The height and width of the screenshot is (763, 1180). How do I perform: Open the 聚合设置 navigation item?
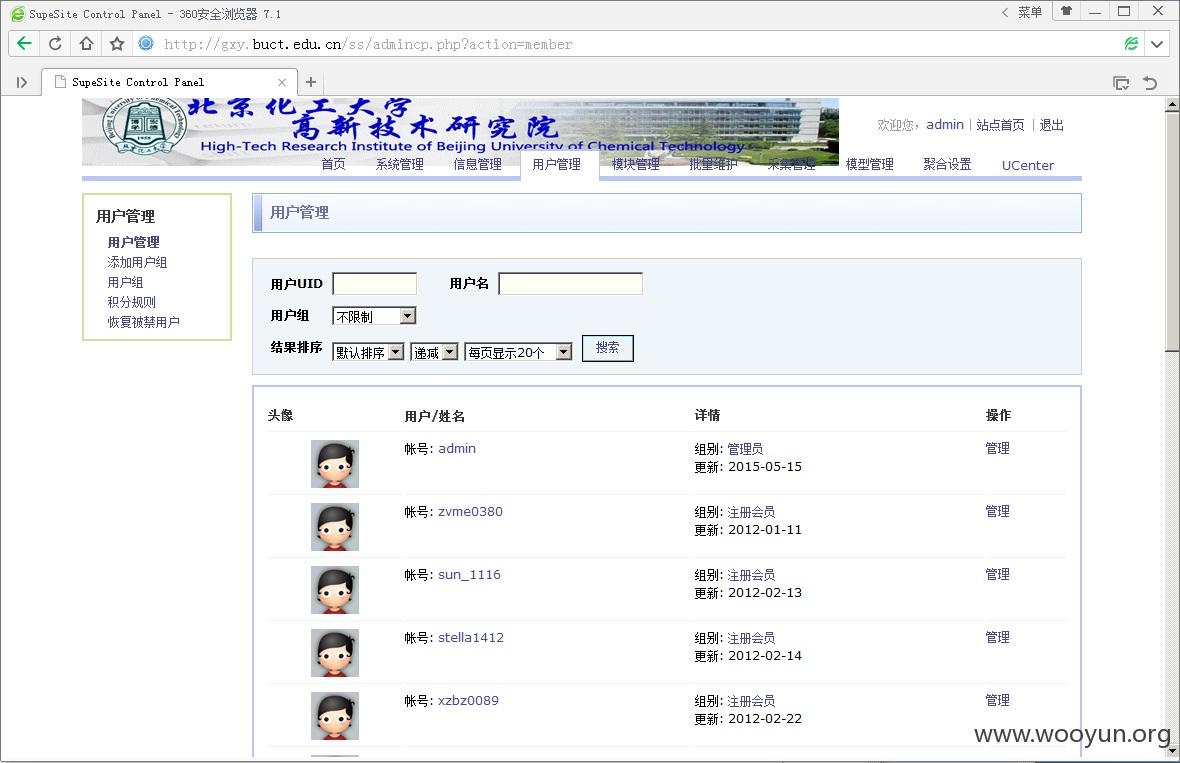(947, 164)
